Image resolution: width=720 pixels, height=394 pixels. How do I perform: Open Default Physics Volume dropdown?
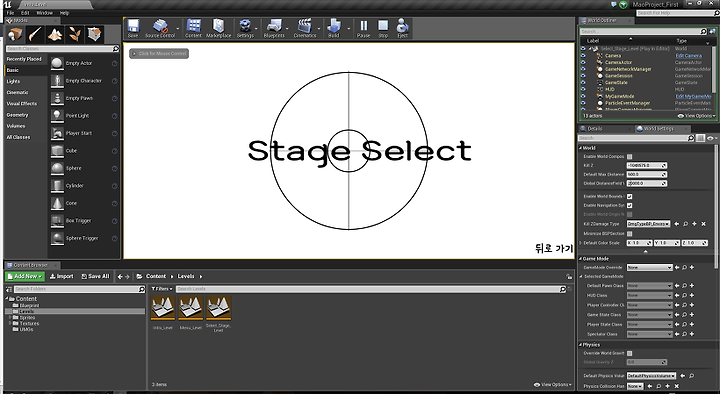(651, 376)
